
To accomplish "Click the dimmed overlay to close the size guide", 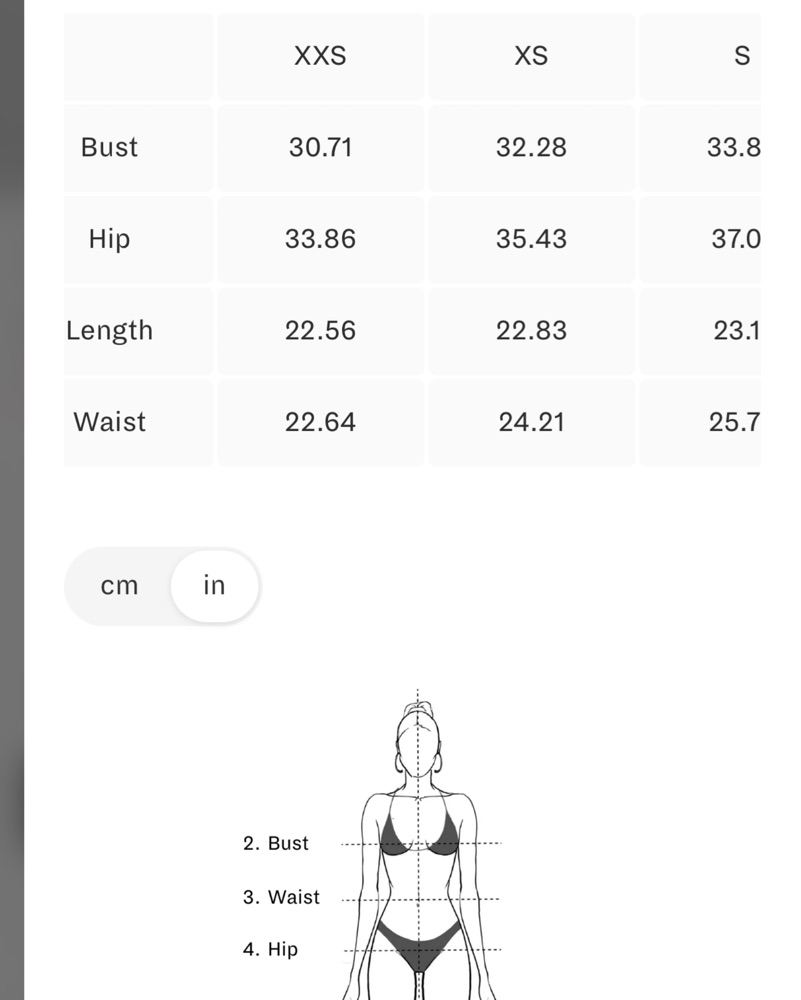I will click(11, 500).
